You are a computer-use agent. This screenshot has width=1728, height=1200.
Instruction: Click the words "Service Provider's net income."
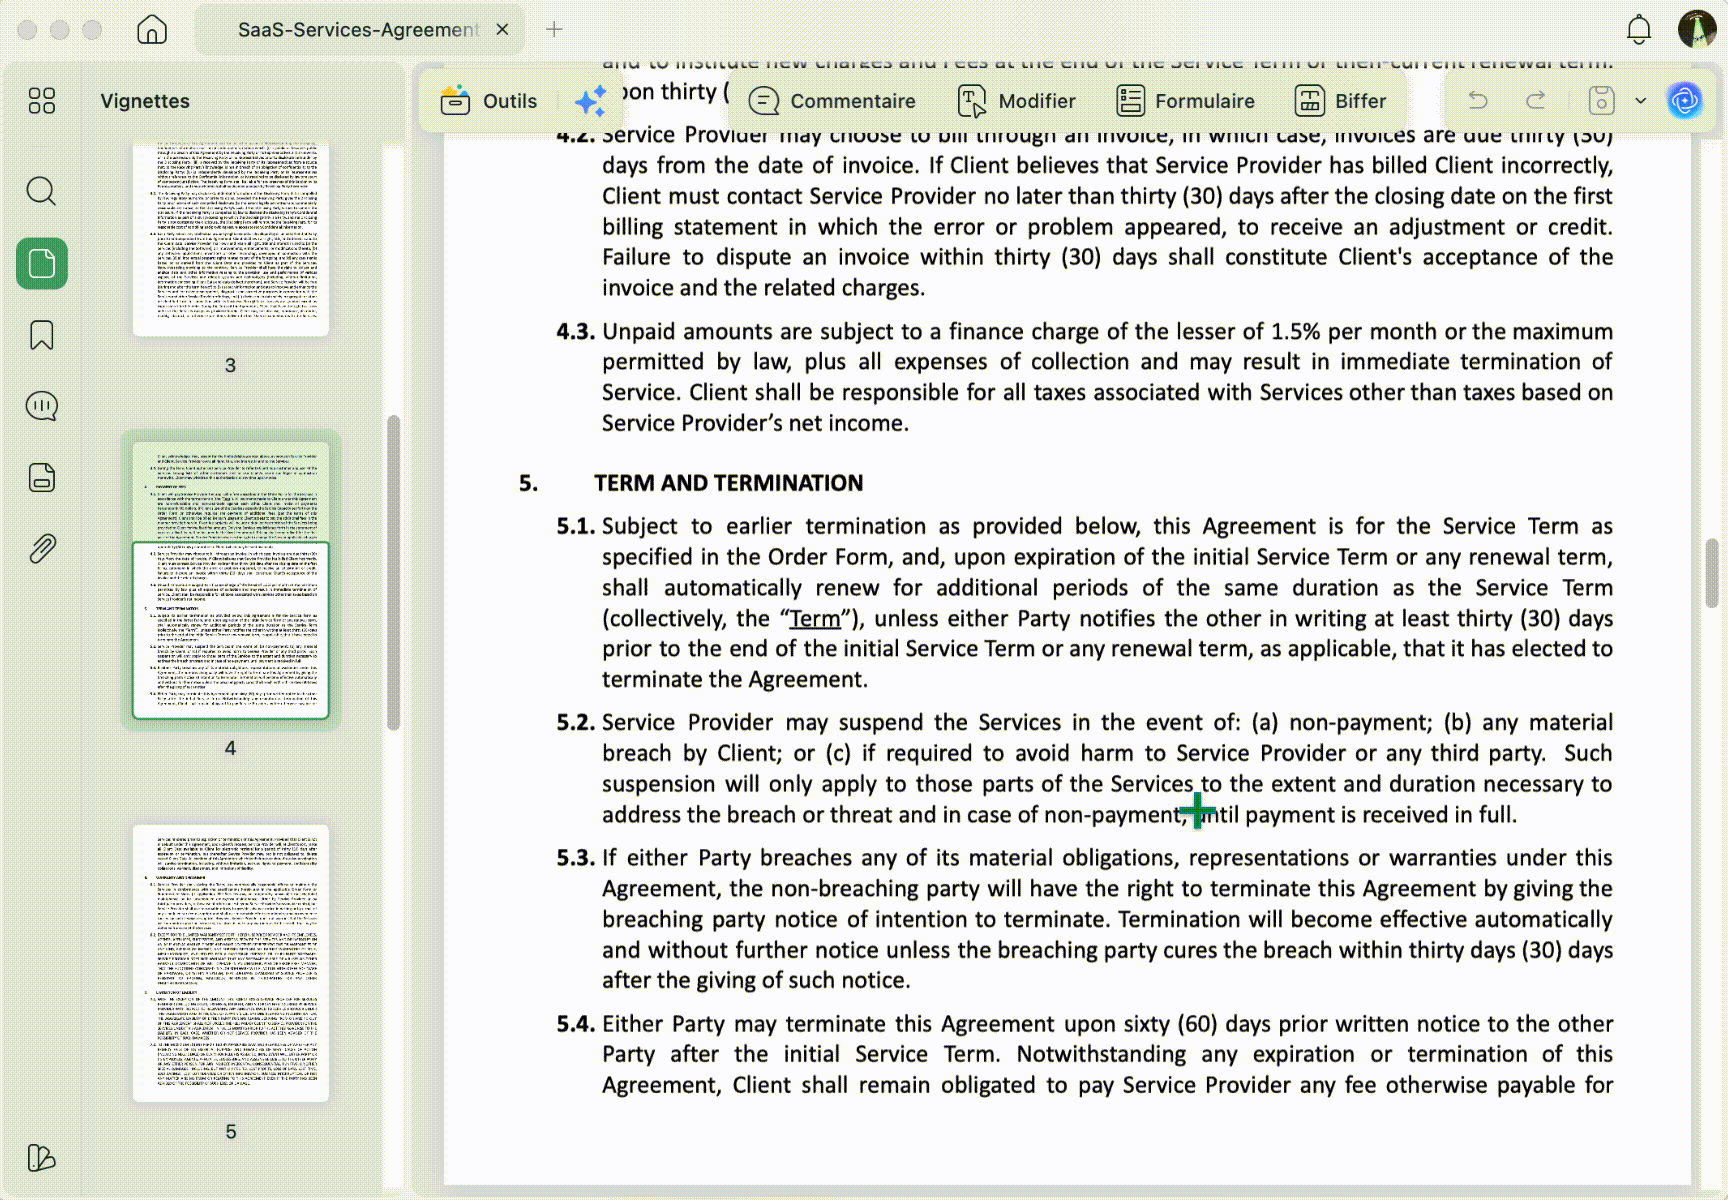click(x=755, y=423)
